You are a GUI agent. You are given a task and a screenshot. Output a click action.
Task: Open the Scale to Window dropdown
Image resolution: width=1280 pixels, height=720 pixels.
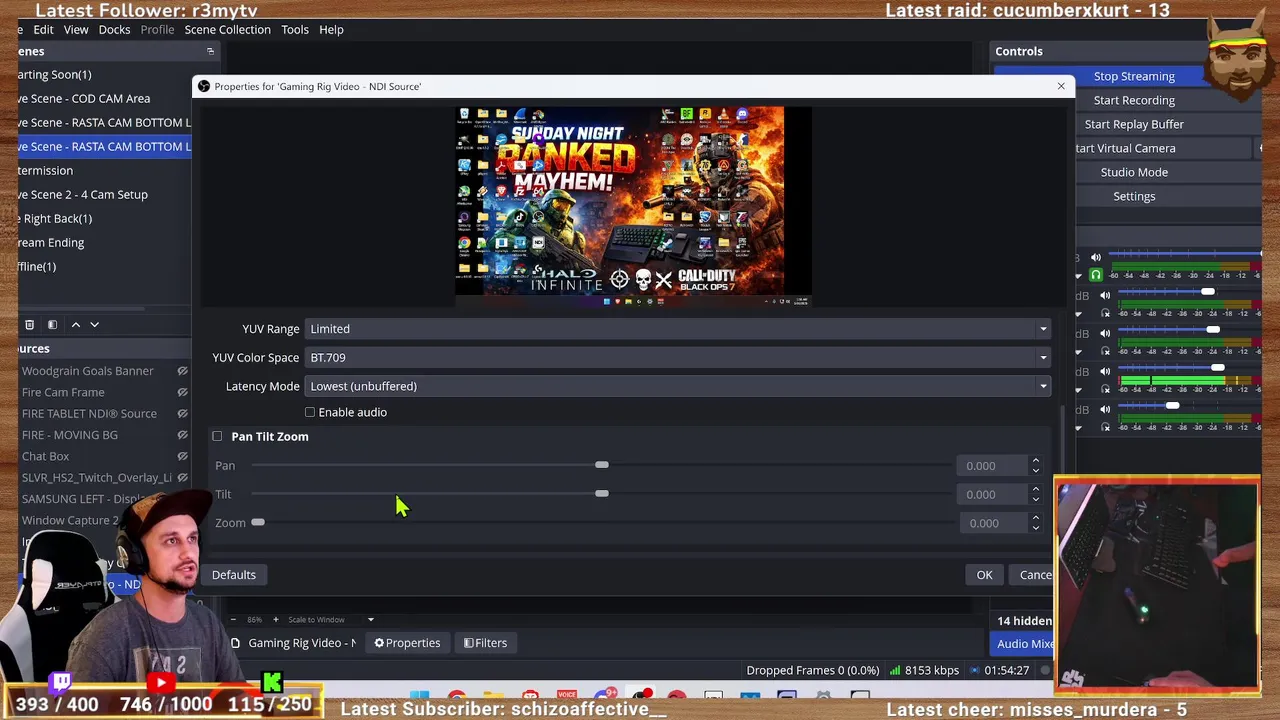click(x=330, y=620)
